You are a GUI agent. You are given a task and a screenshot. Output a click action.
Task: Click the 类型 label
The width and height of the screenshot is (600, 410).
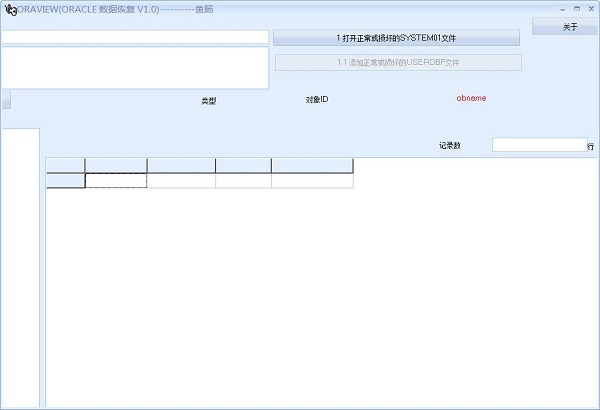[209, 101]
